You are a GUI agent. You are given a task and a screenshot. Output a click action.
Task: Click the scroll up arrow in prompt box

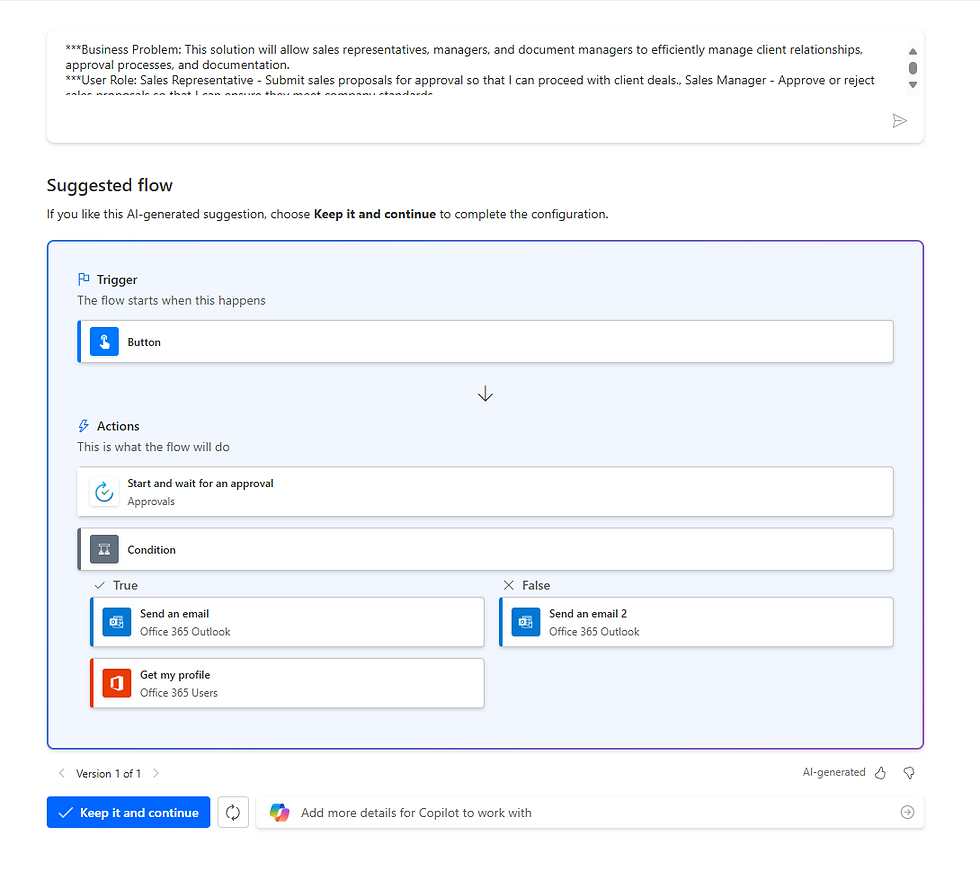(912, 51)
